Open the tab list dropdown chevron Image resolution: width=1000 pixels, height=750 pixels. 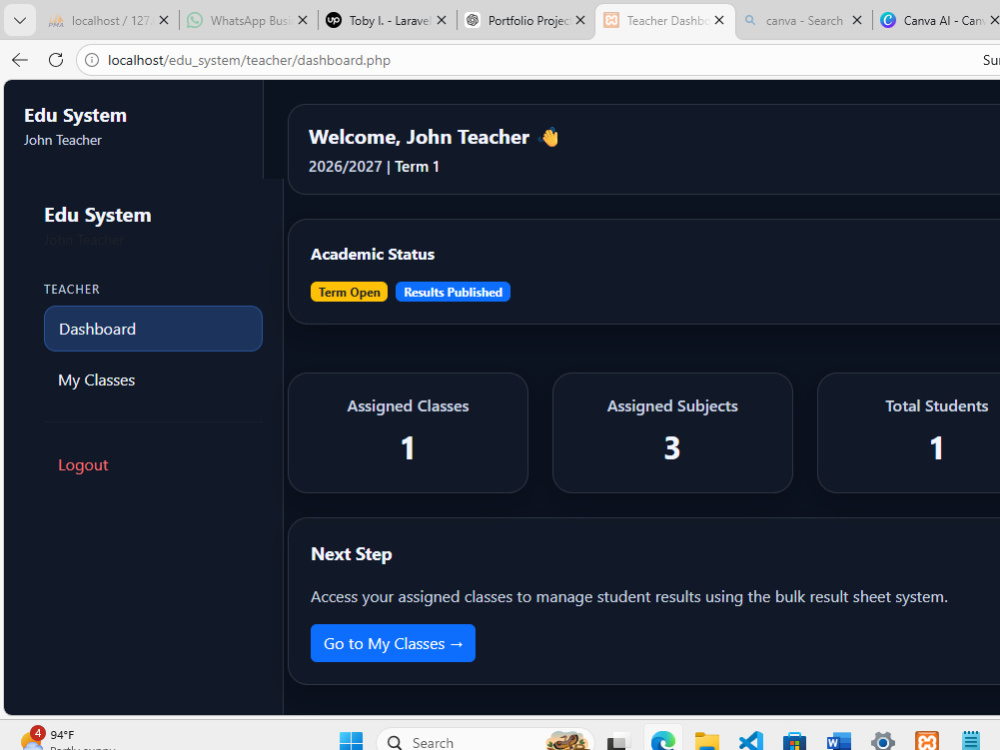[20, 20]
